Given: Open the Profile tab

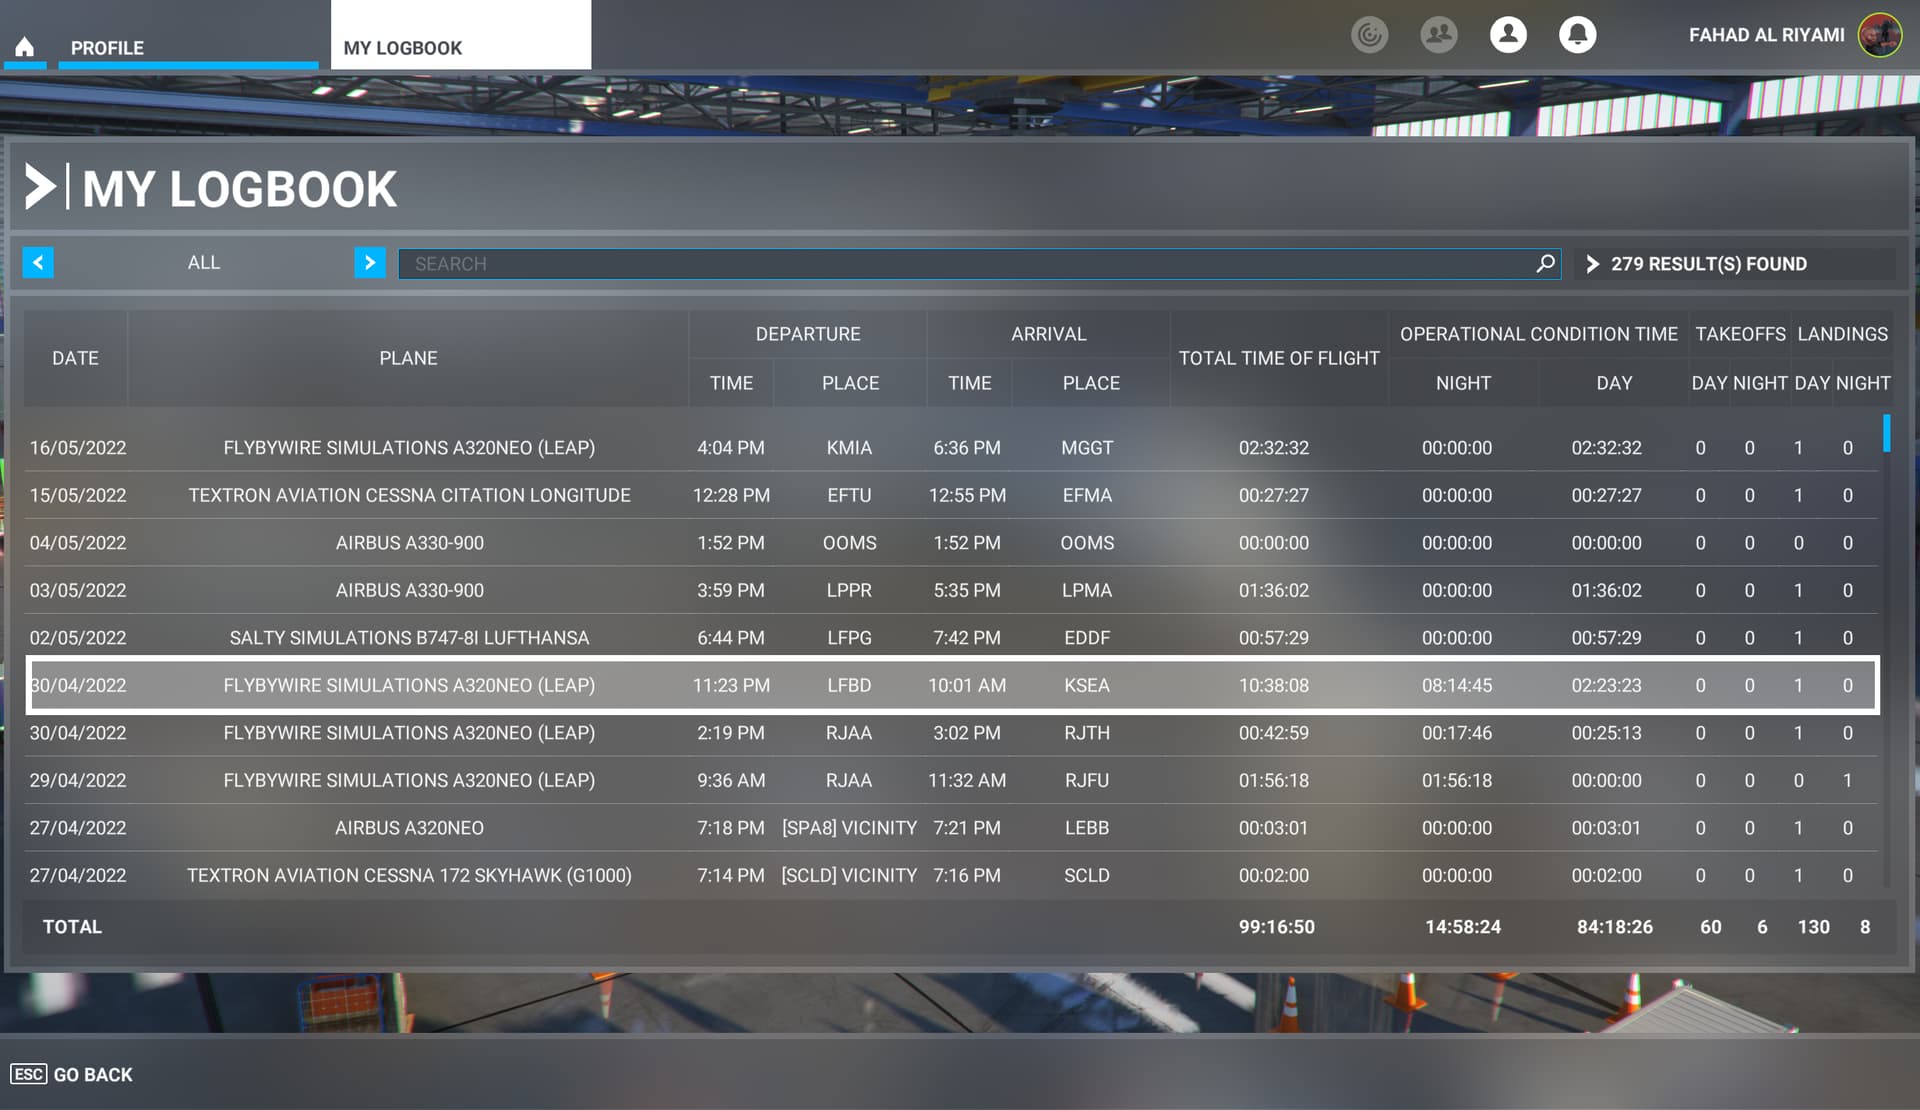Looking at the screenshot, I should click(x=107, y=48).
